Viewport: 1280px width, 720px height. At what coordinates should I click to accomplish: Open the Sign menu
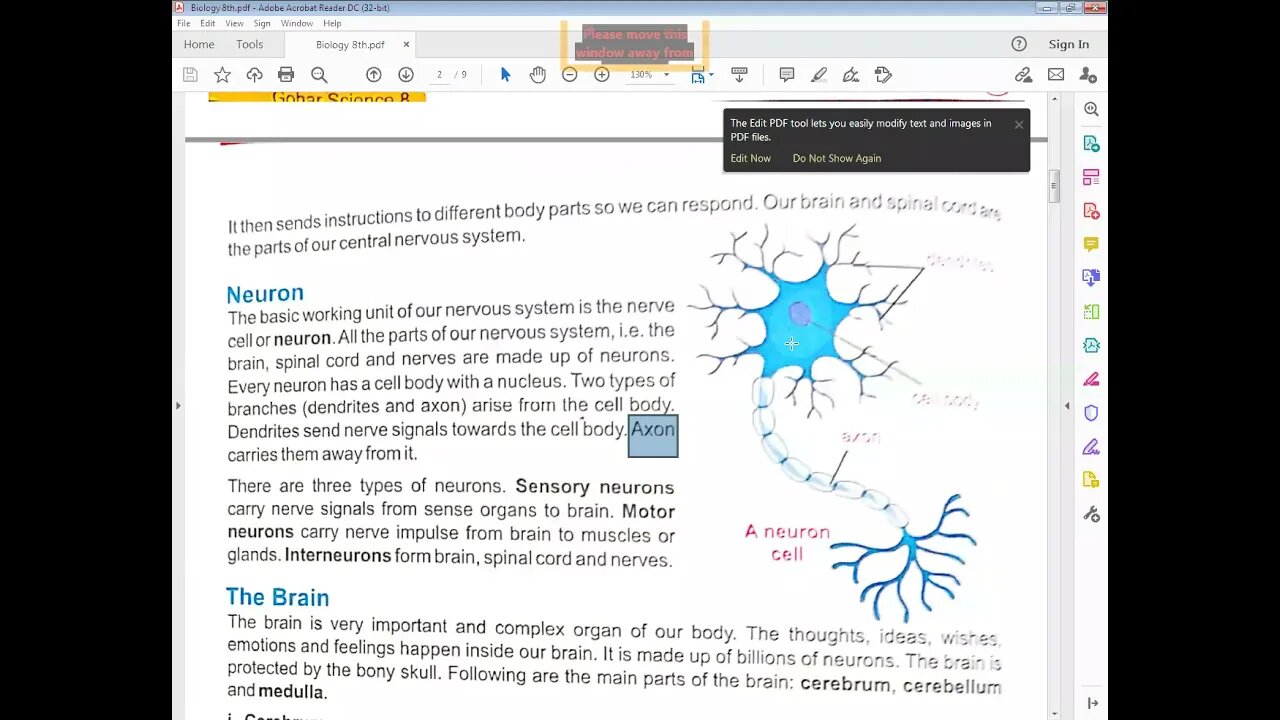pos(262,23)
